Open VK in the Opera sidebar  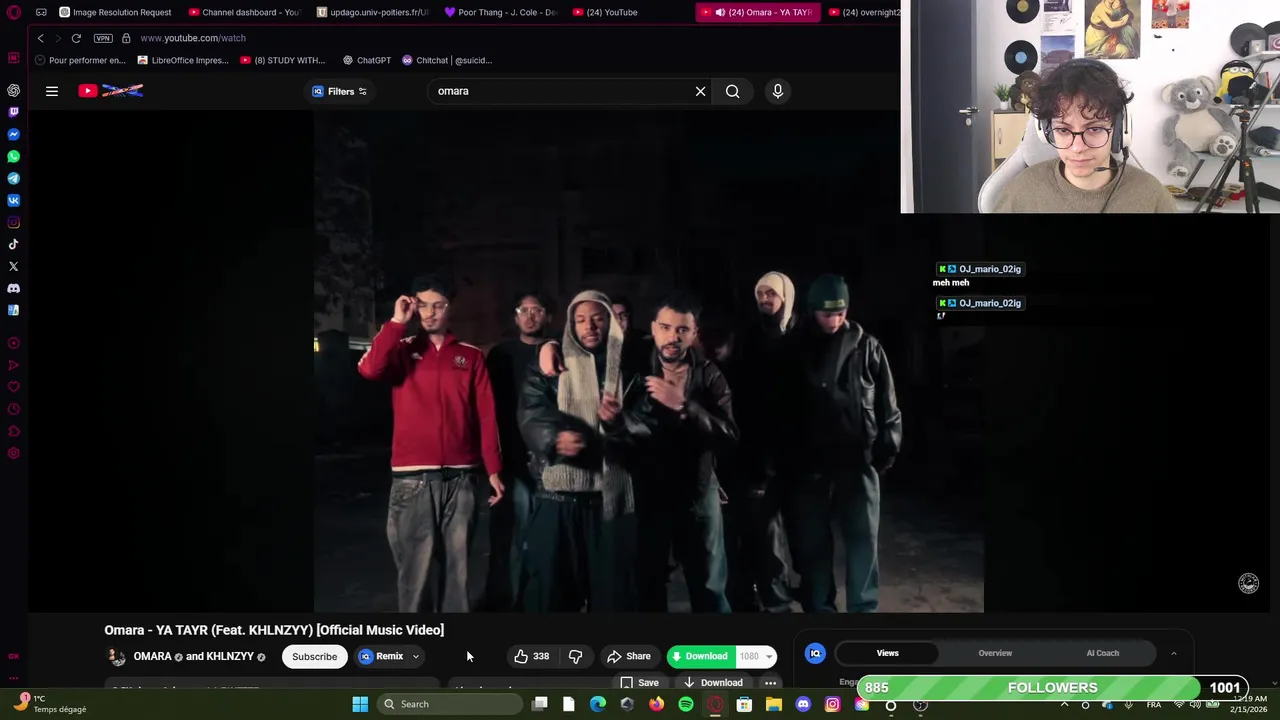coord(13,200)
